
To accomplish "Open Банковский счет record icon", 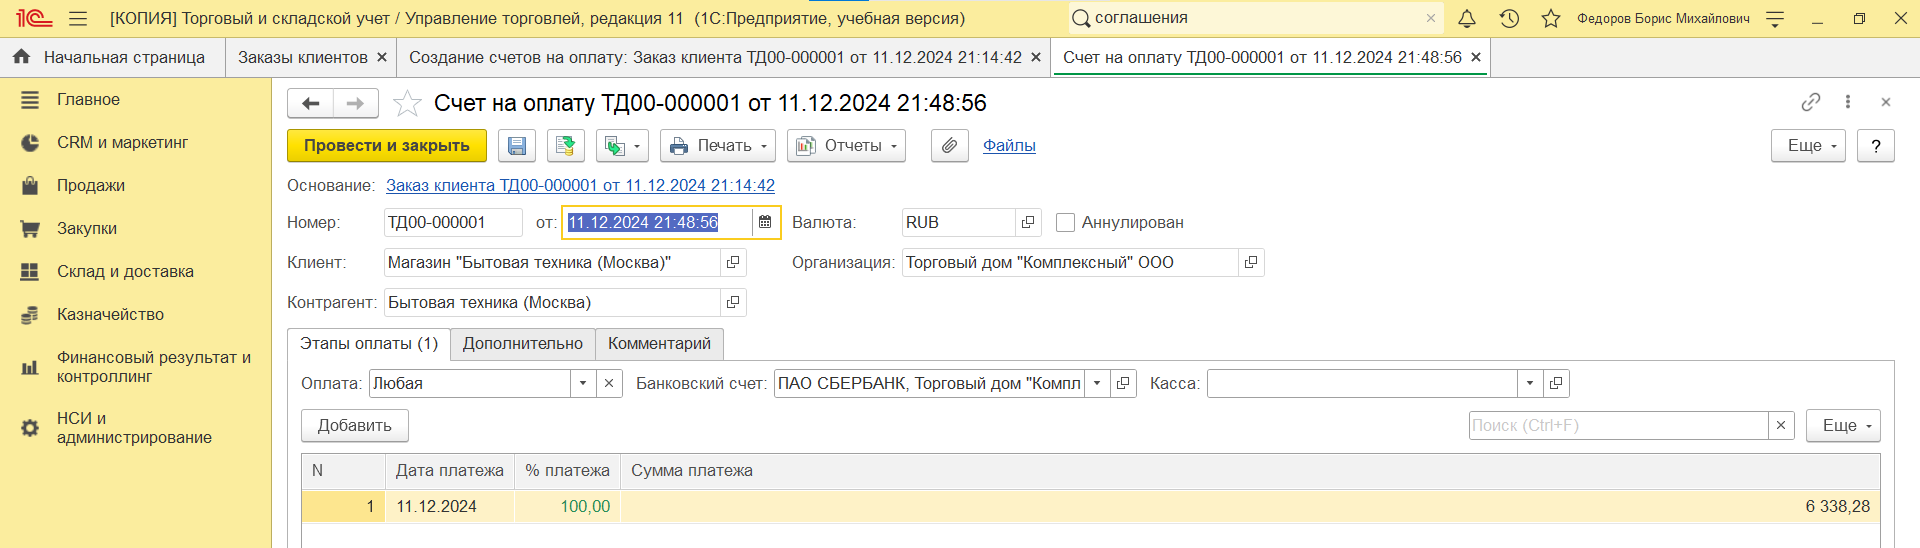I will coord(1123,384).
